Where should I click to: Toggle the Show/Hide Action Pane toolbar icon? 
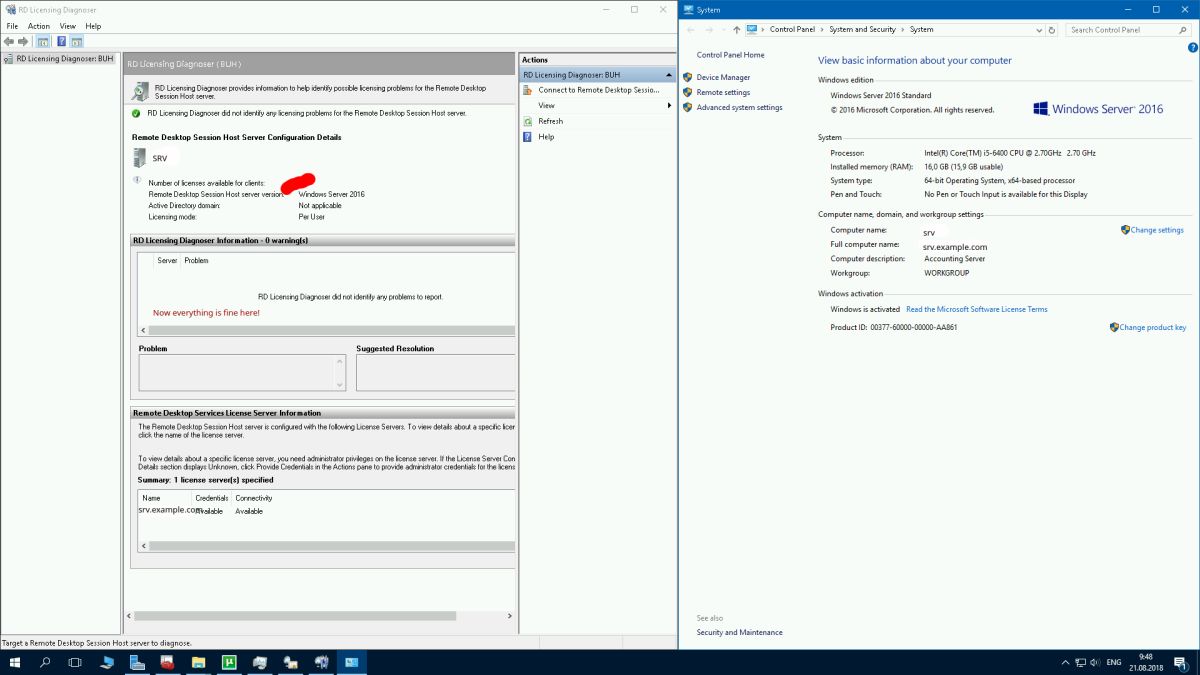coord(76,42)
